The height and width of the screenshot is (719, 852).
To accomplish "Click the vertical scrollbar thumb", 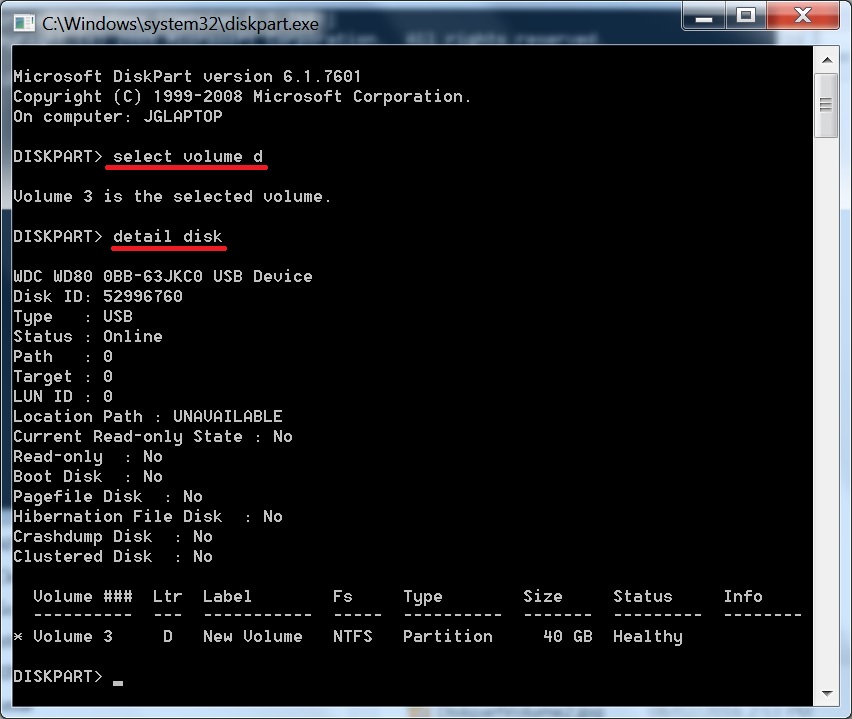I will pos(826,105).
